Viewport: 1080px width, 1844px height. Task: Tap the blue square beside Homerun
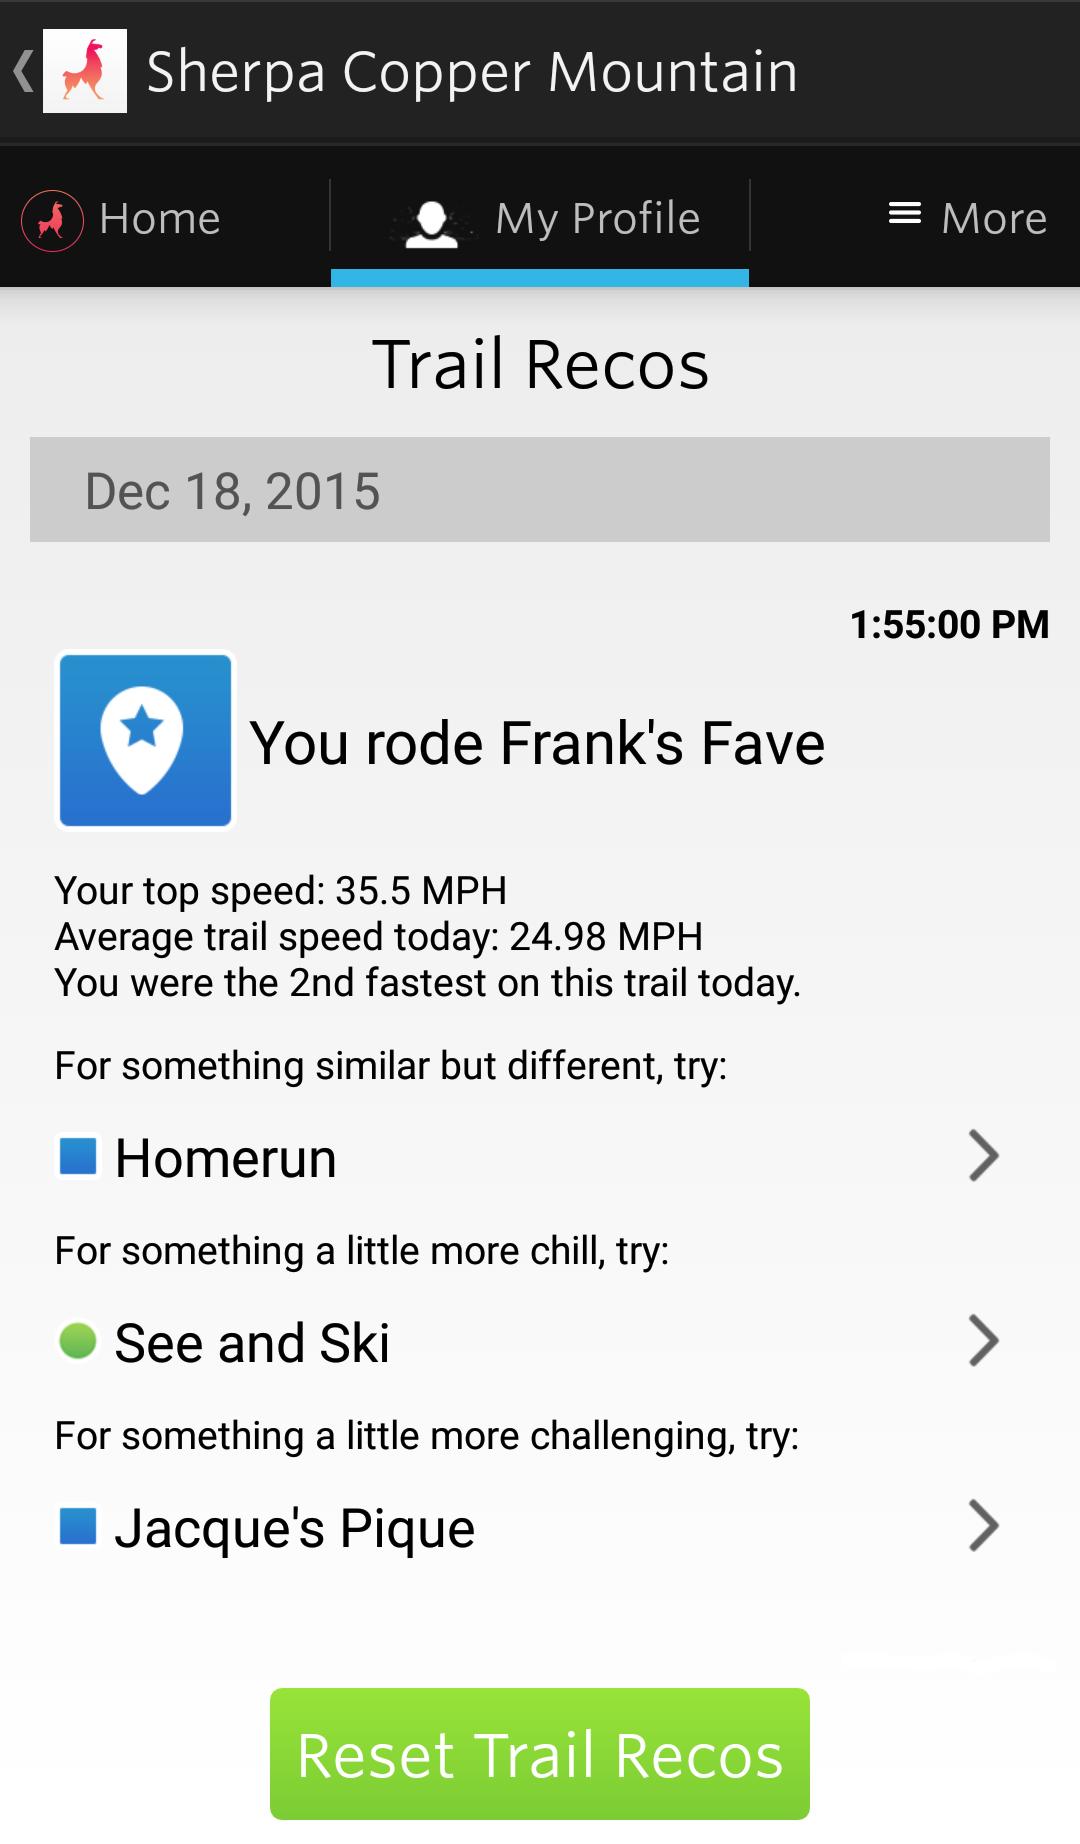tap(78, 1156)
